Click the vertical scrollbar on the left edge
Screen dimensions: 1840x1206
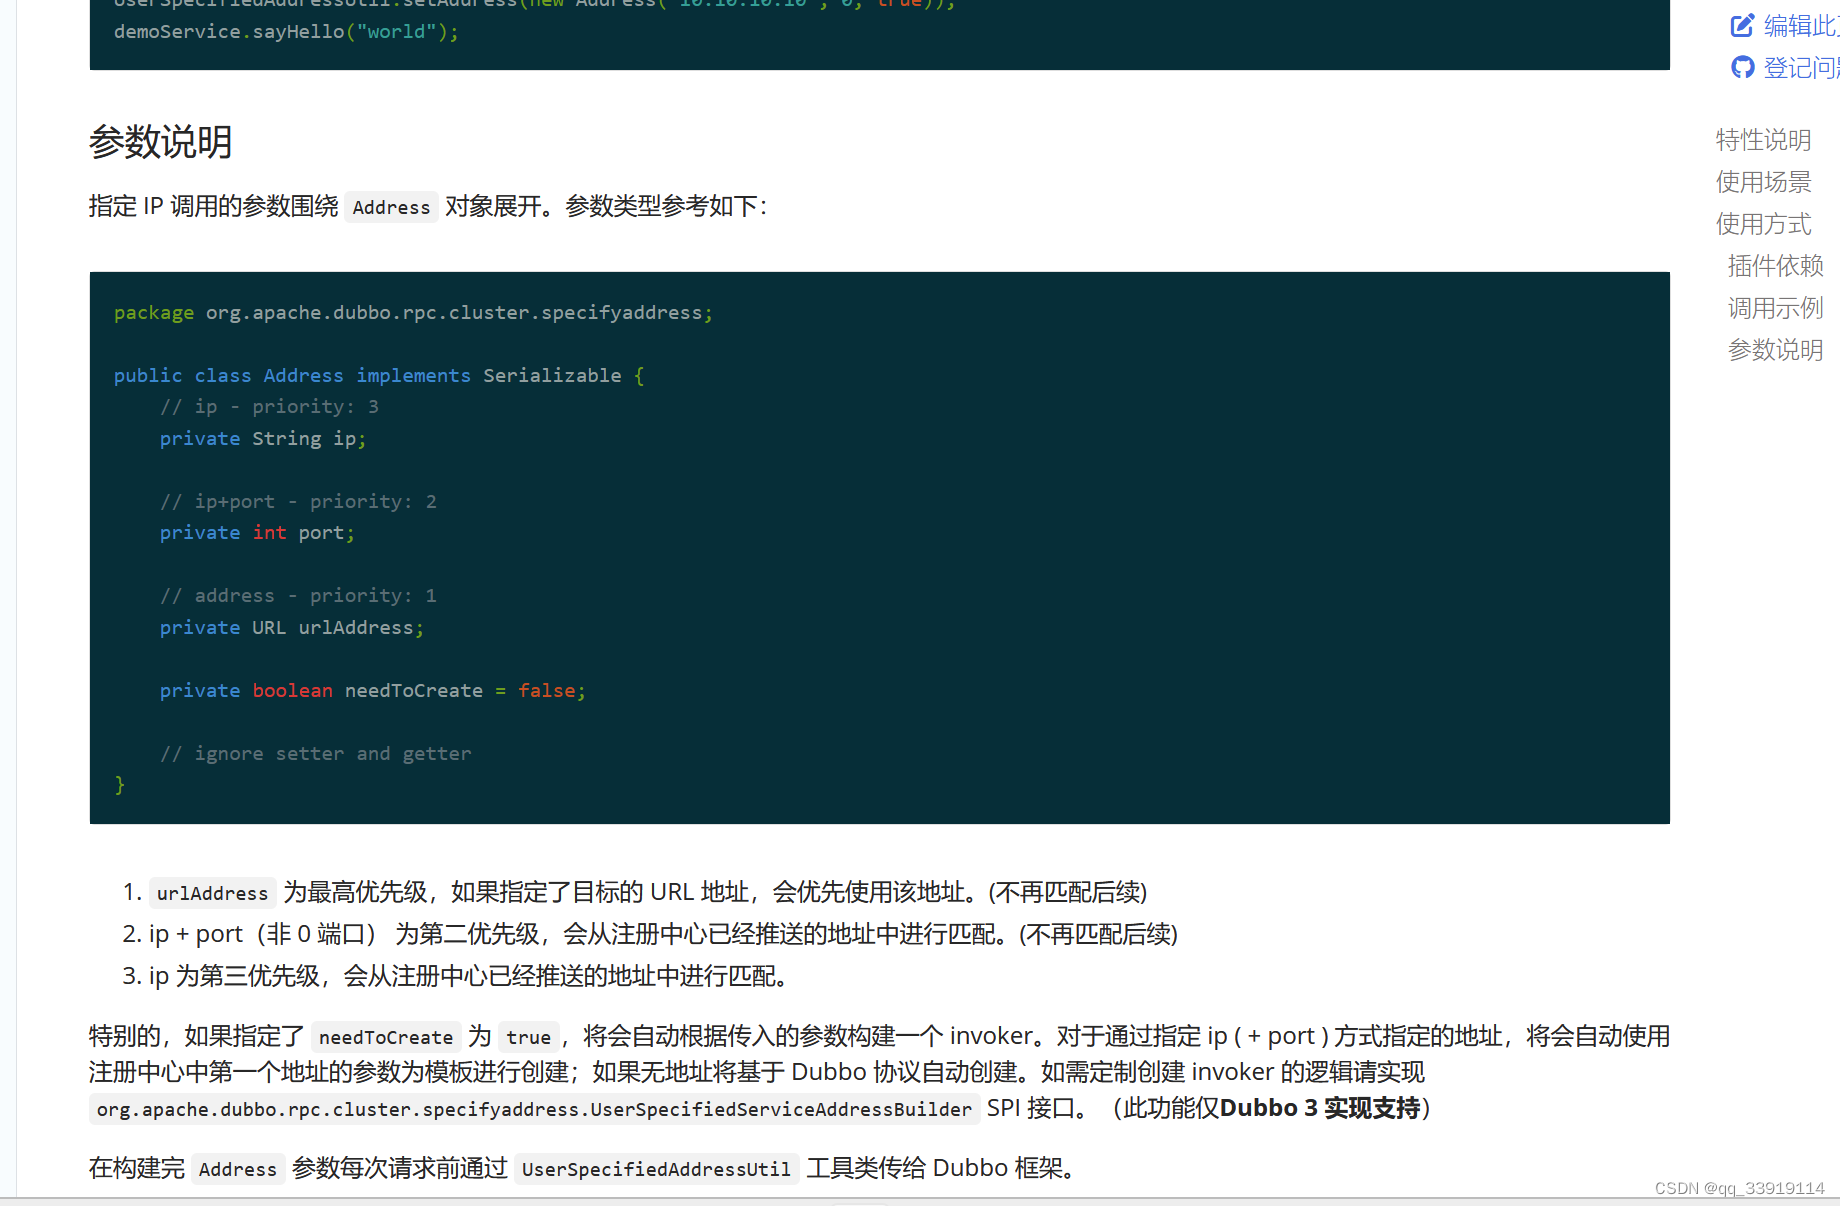pyautogui.click(x=10, y=600)
